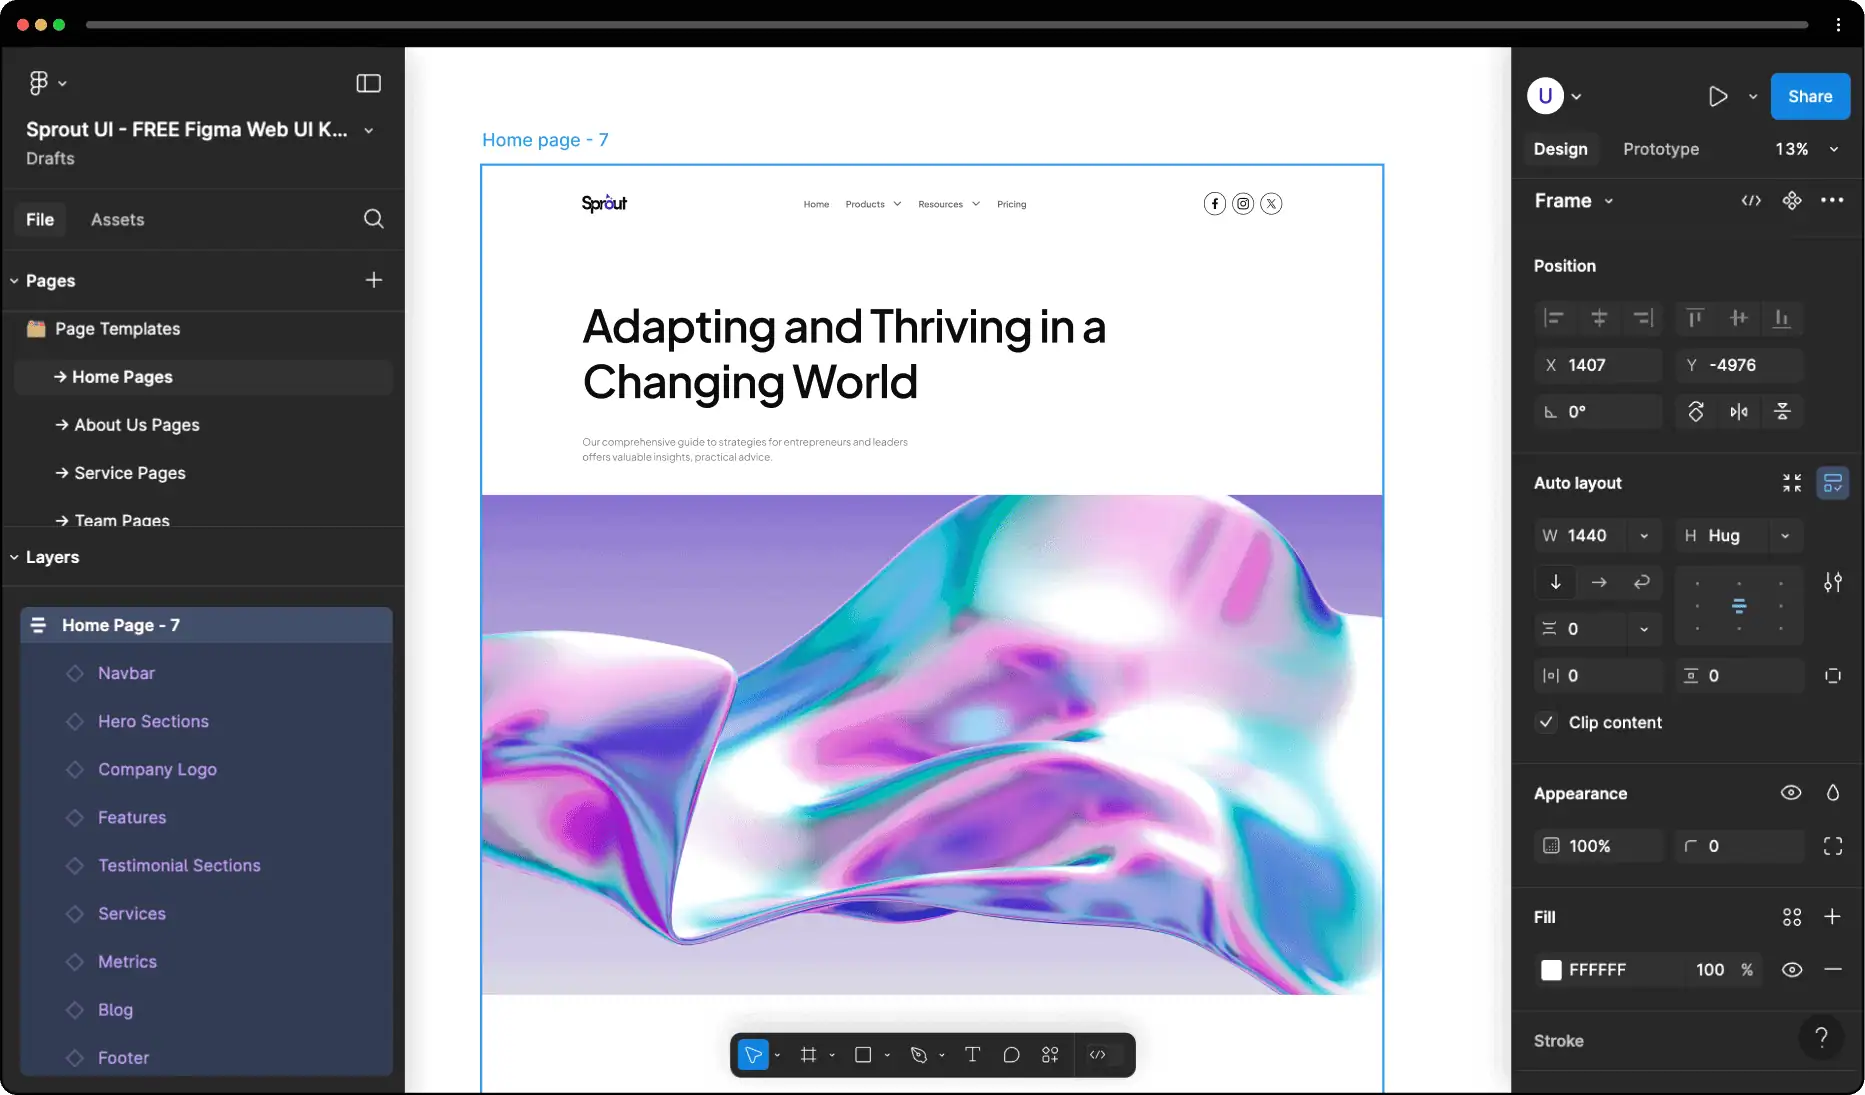
Task: Select the Text tool
Action: click(x=971, y=1055)
